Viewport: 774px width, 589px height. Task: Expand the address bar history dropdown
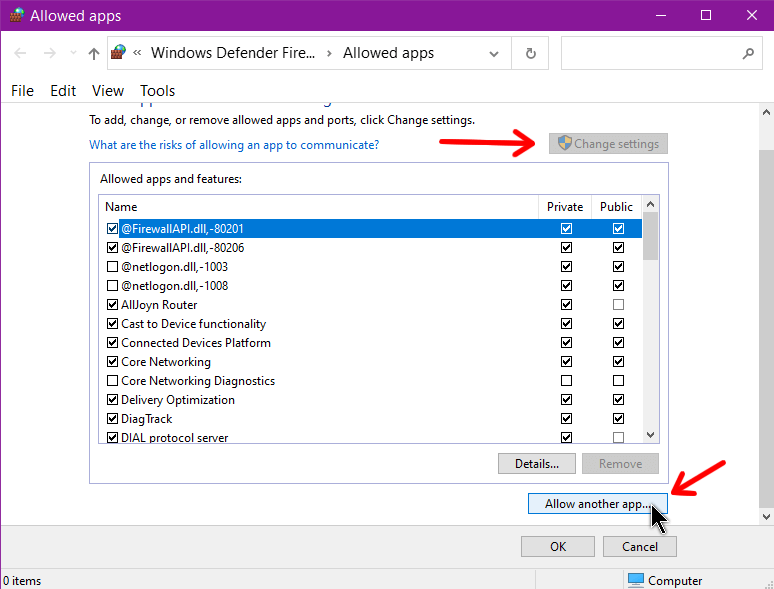tap(494, 53)
